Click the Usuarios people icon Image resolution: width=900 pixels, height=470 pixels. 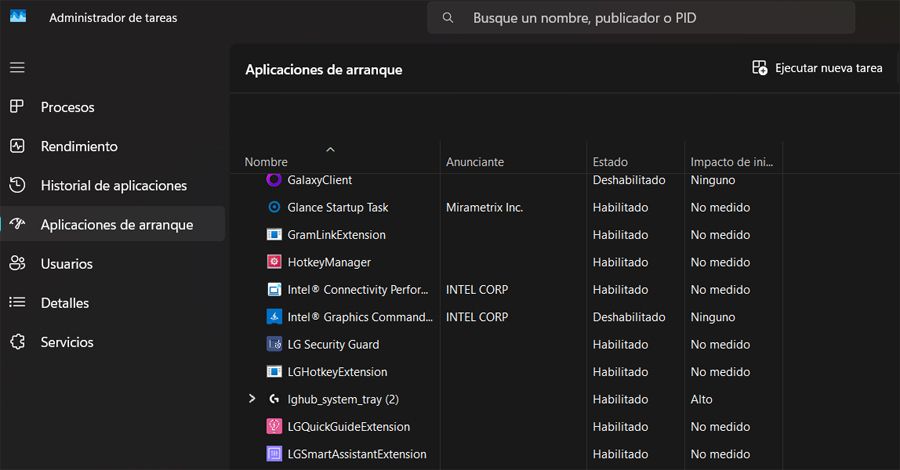[x=17, y=263]
